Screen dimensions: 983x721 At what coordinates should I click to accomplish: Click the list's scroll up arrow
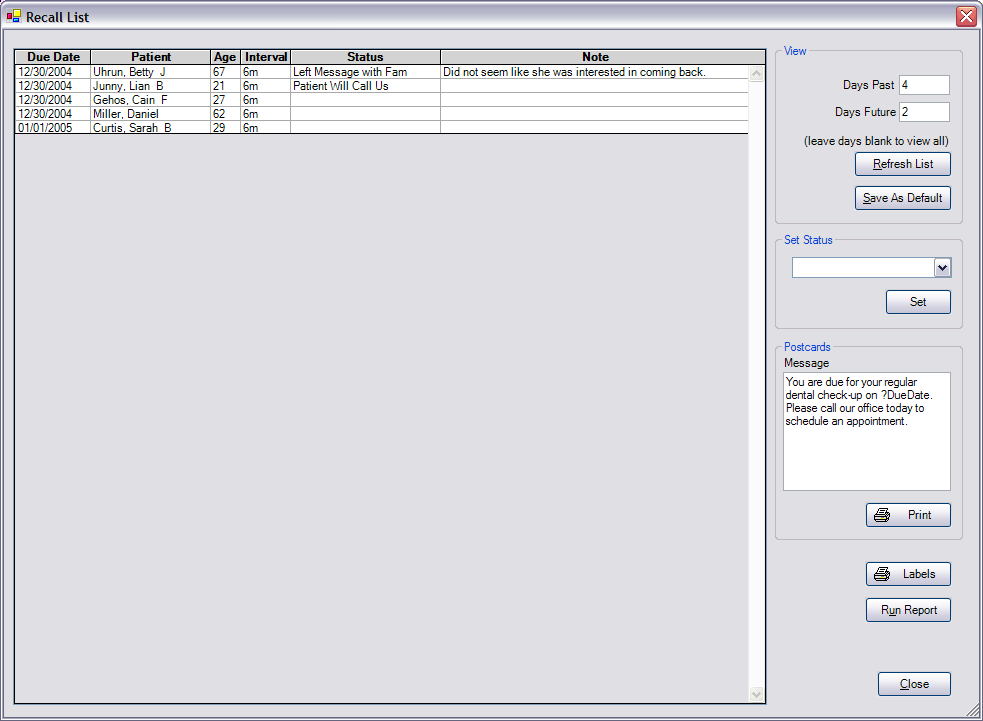point(756,73)
